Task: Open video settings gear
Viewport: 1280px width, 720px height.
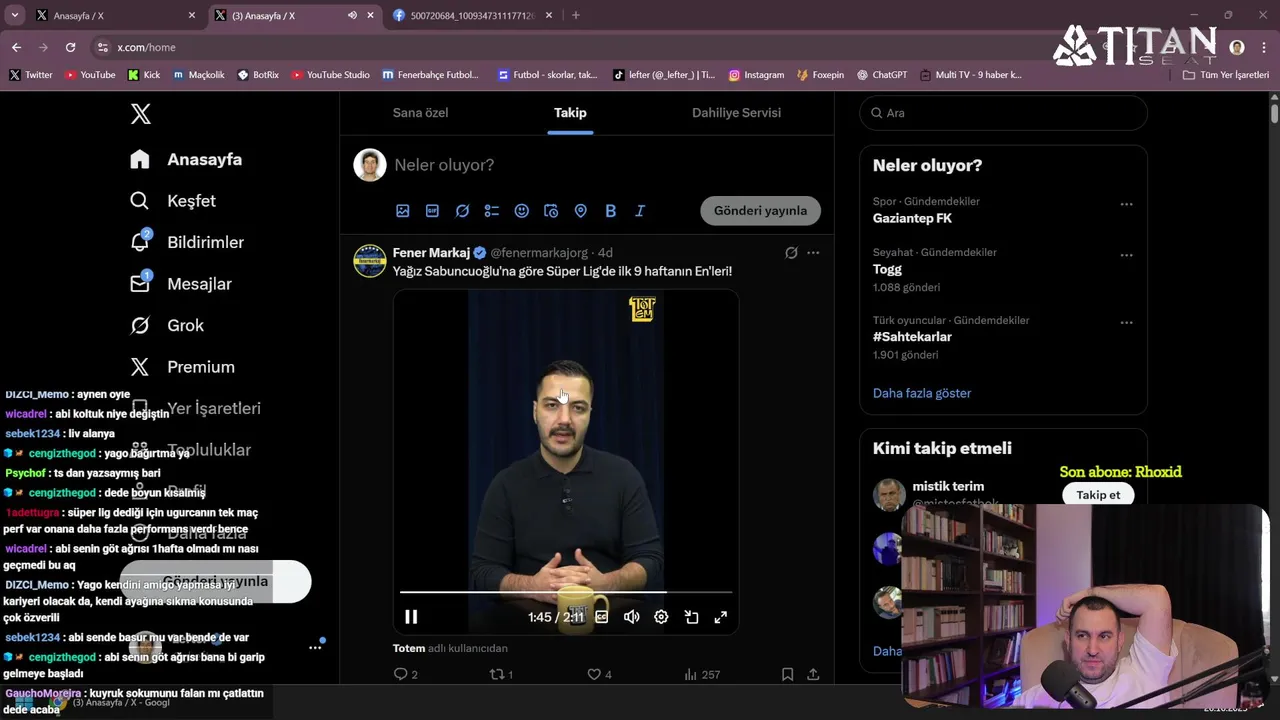Action: (661, 617)
